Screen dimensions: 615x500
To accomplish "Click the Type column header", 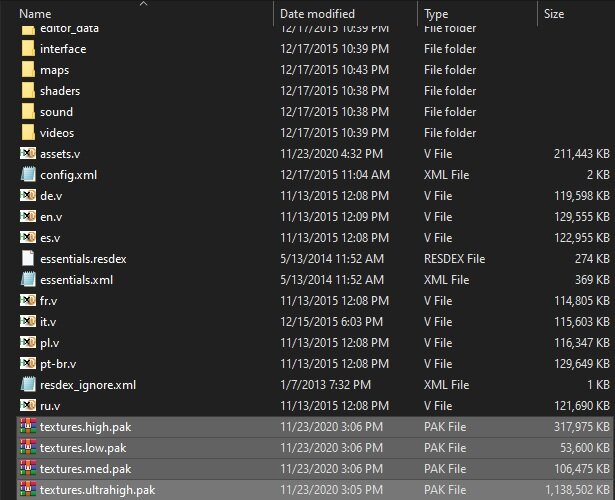I will (x=437, y=14).
